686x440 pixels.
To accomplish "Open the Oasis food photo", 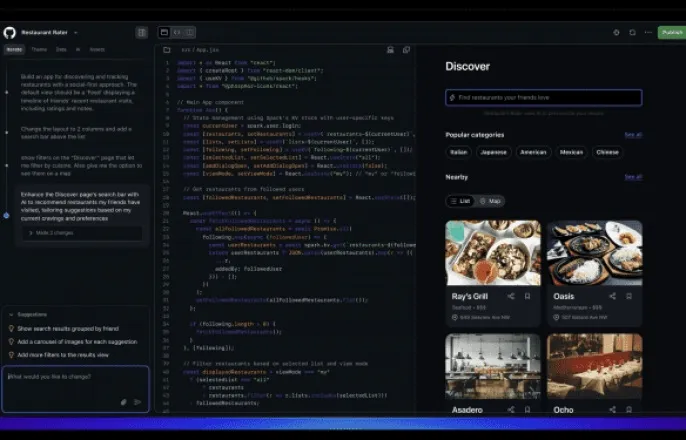I will 595,253.
